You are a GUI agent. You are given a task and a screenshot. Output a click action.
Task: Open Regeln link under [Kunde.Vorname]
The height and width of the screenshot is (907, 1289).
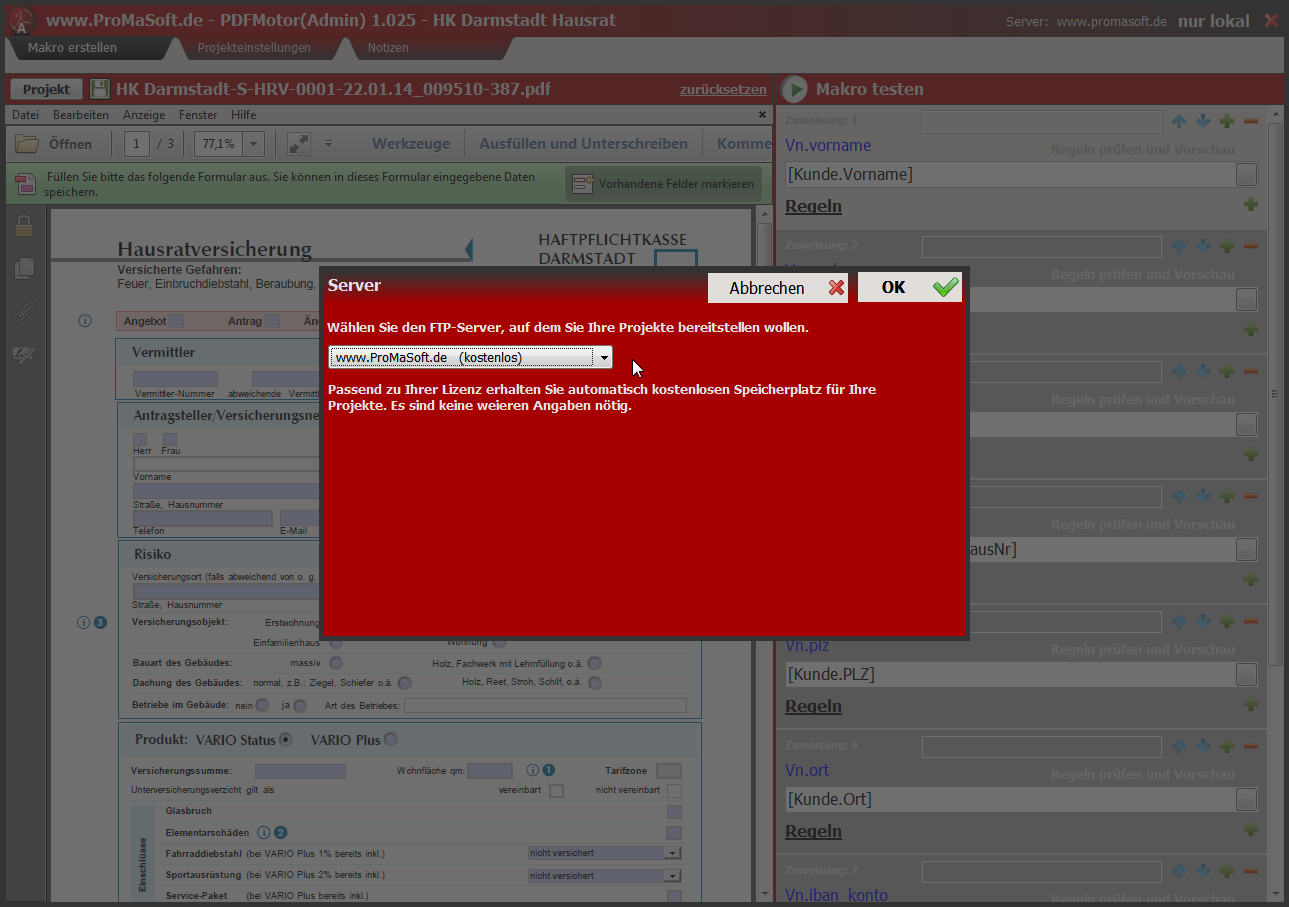tap(813, 206)
